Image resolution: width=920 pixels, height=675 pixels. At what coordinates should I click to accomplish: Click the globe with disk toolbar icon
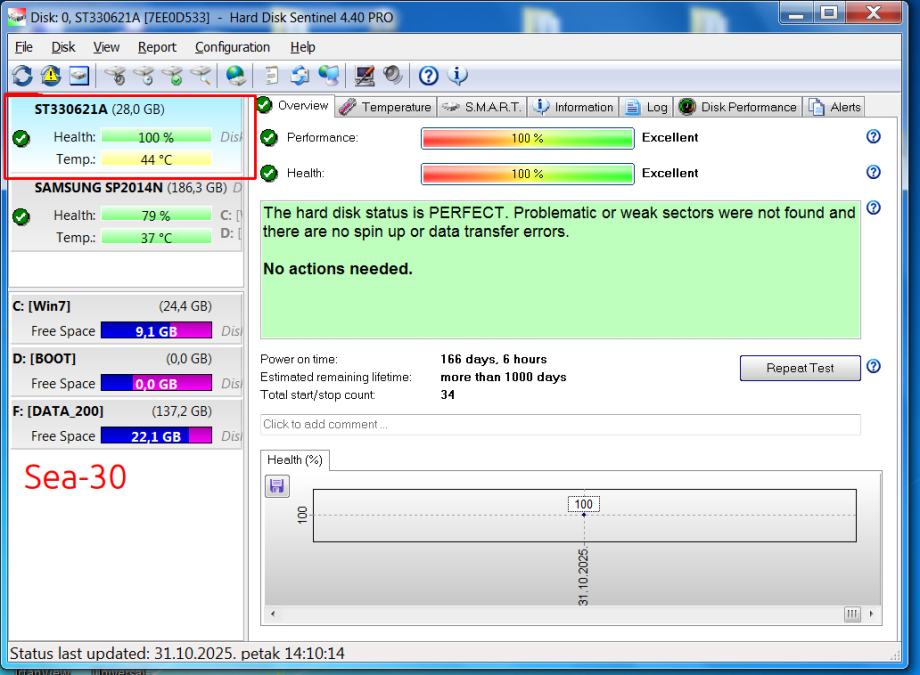point(236,76)
